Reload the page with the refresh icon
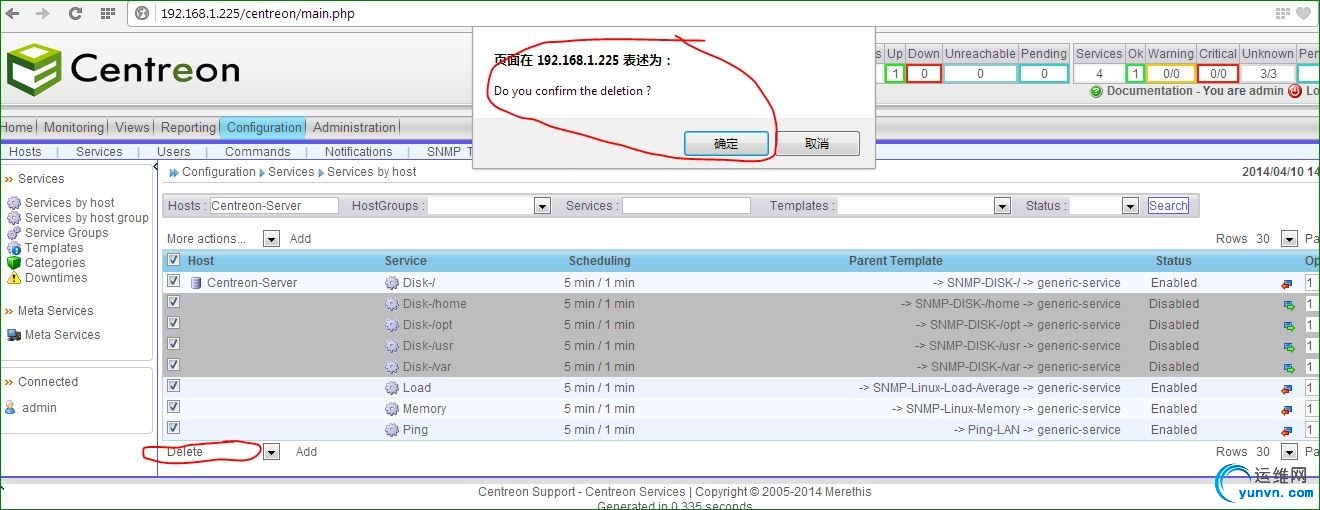The image size is (1320, 510). click(x=75, y=14)
